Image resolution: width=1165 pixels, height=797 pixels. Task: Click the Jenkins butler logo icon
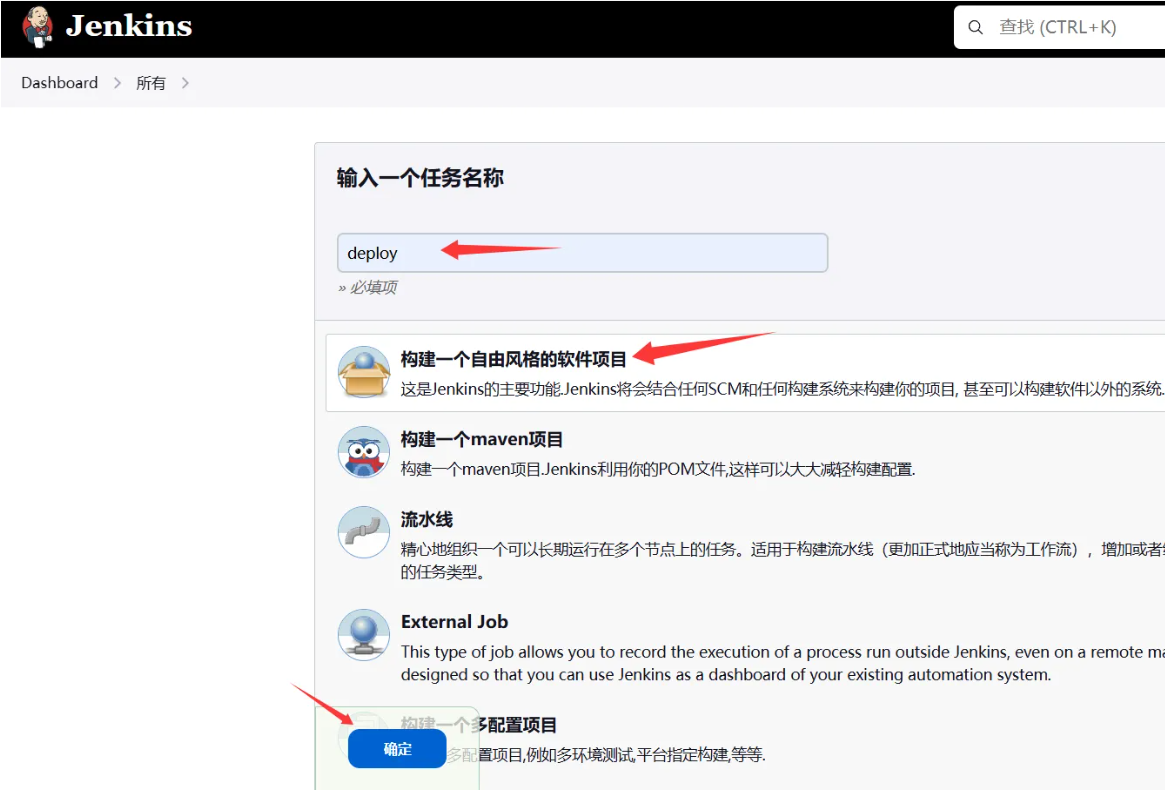(x=37, y=27)
